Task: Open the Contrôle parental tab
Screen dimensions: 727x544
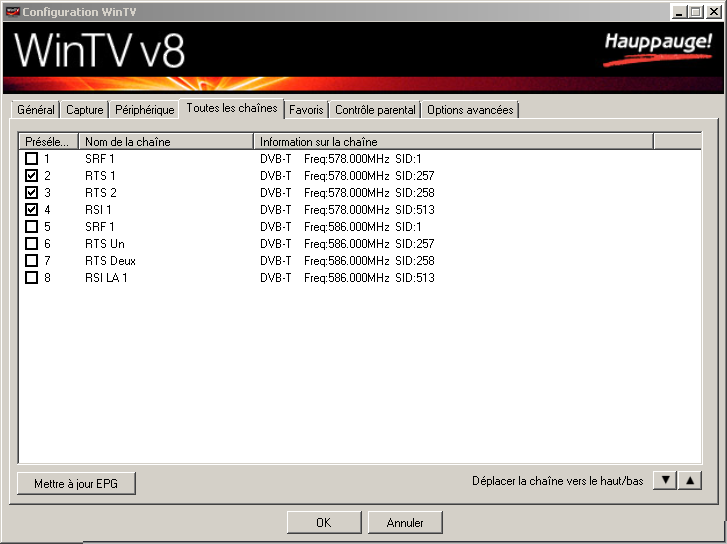Action: [x=375, y=110]
